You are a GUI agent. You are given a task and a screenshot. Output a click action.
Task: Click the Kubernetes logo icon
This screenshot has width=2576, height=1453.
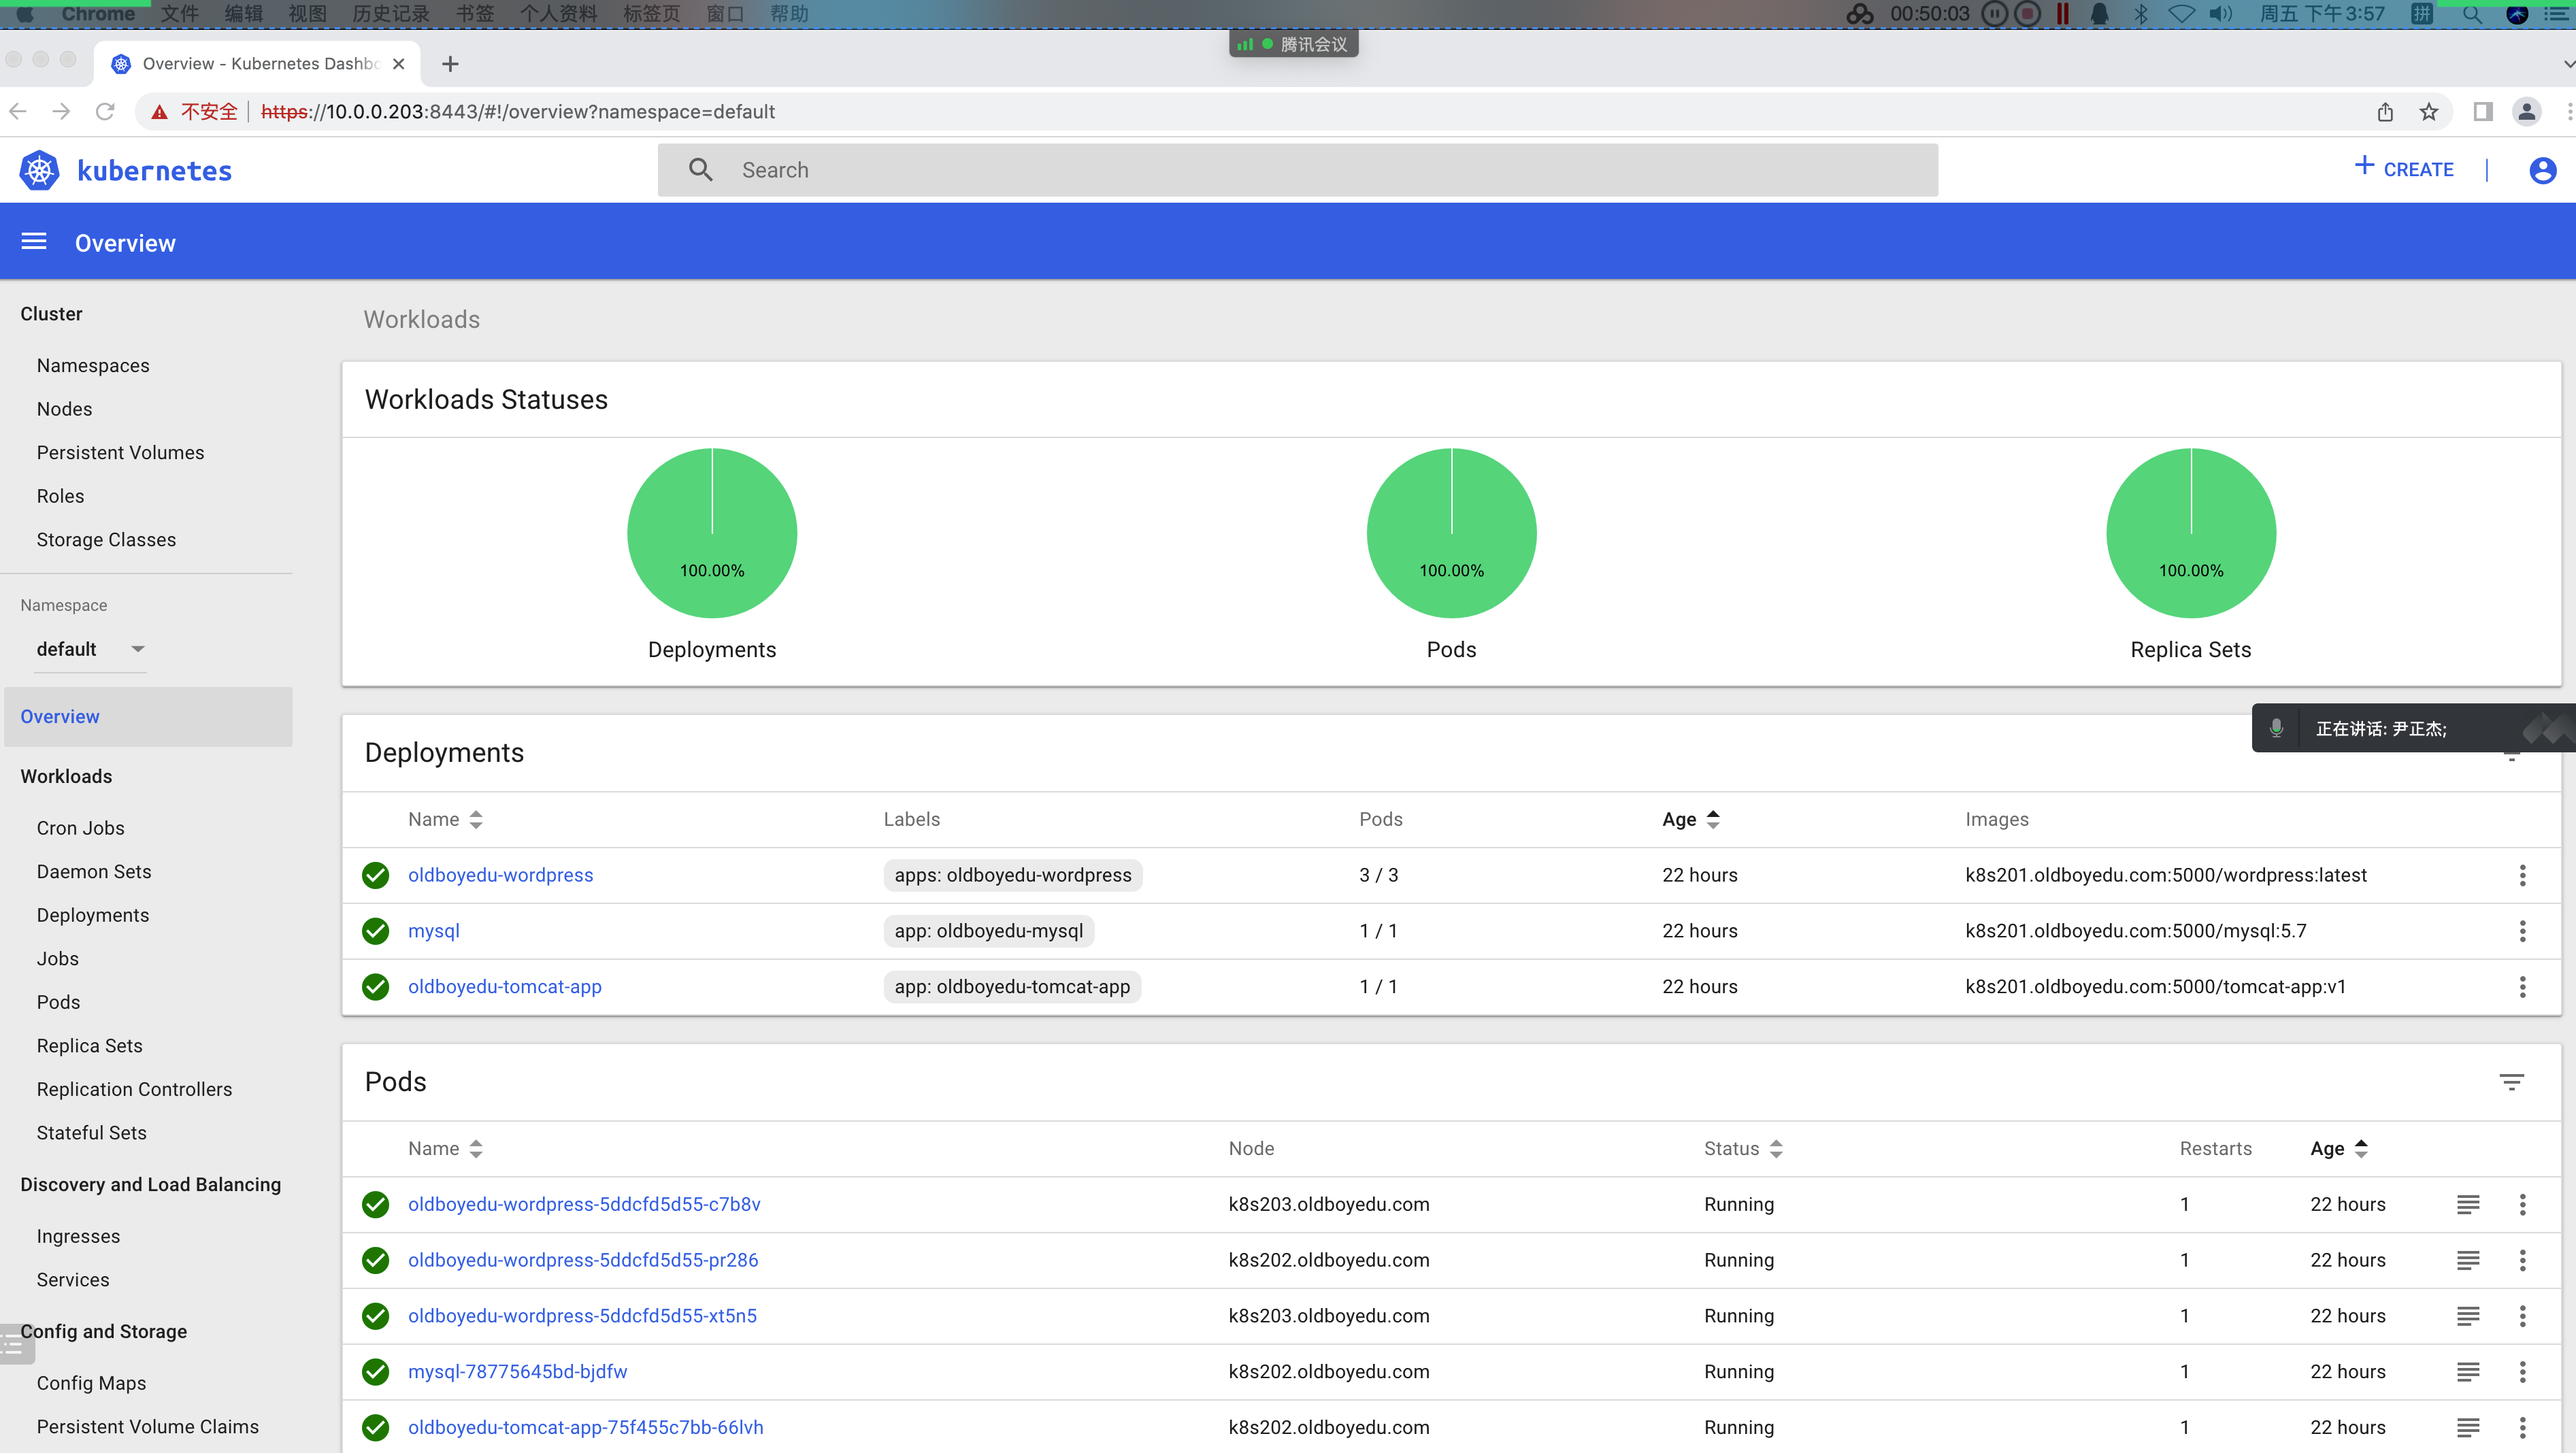40,170
